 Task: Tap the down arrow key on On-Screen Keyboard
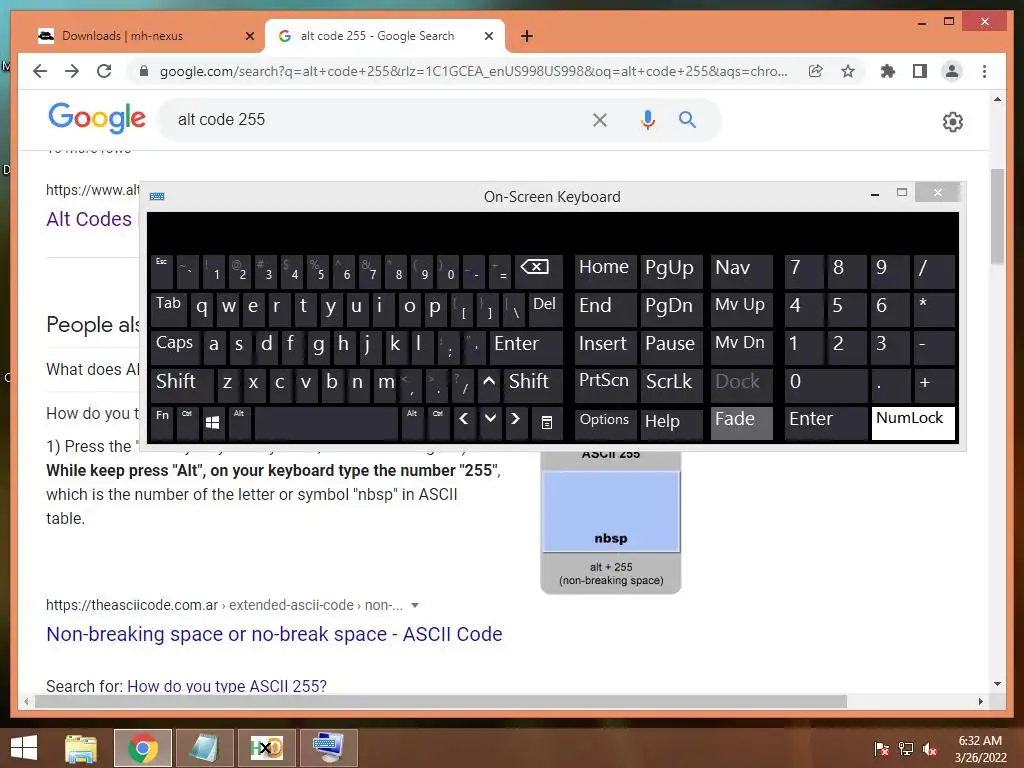(490, 423)
